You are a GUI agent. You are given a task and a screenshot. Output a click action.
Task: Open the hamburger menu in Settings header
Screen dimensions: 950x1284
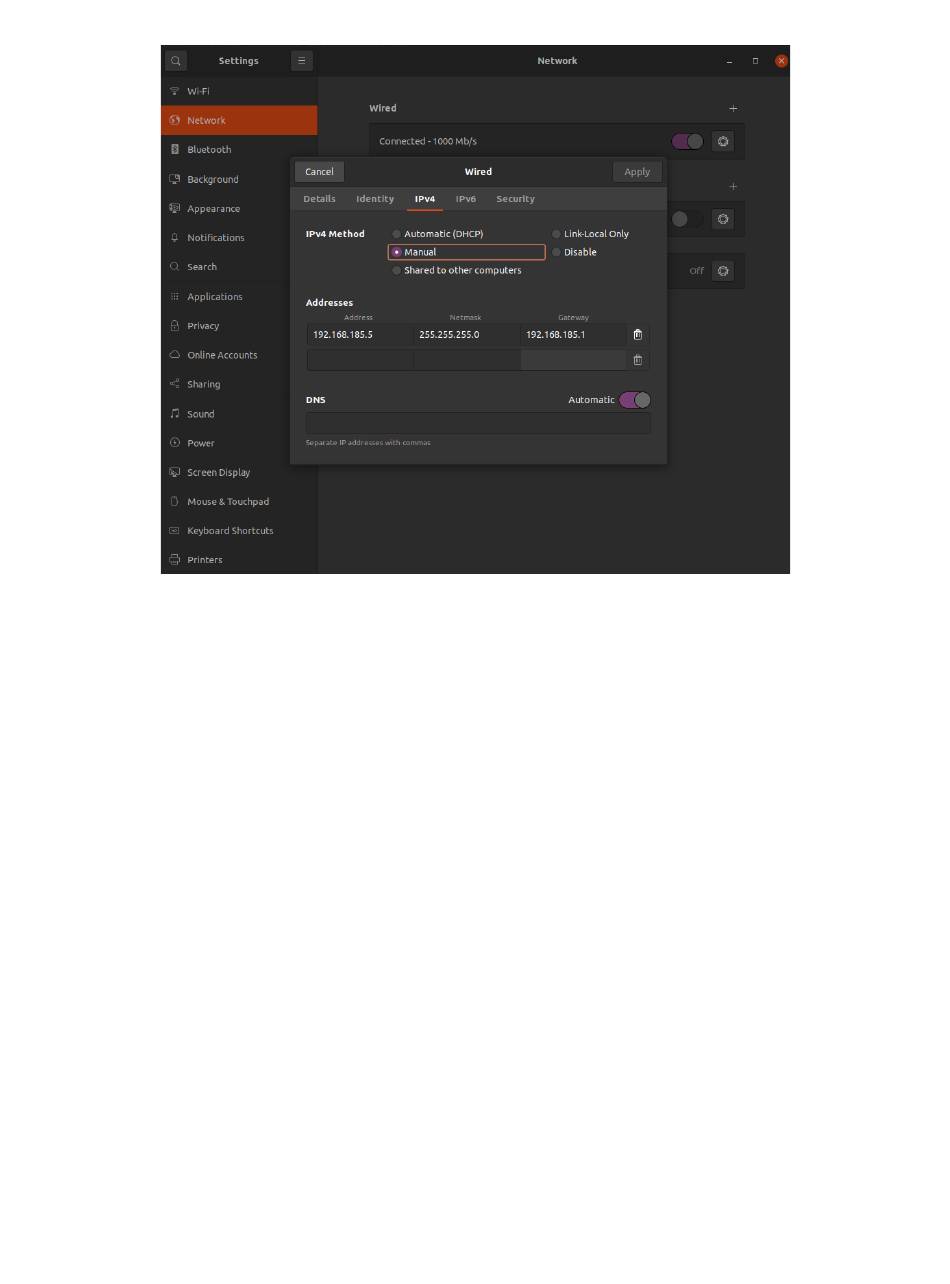tap(301, 61)
